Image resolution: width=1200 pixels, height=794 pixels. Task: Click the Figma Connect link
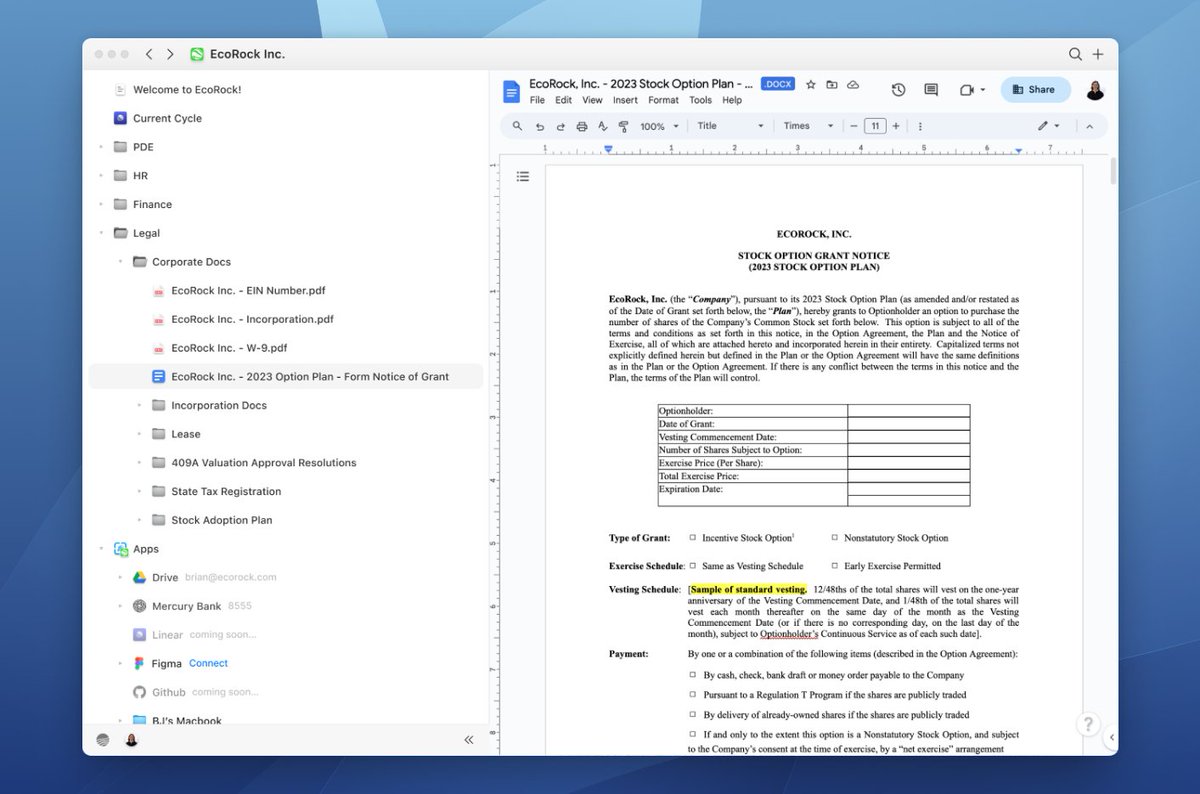click(x=208, y=663)
